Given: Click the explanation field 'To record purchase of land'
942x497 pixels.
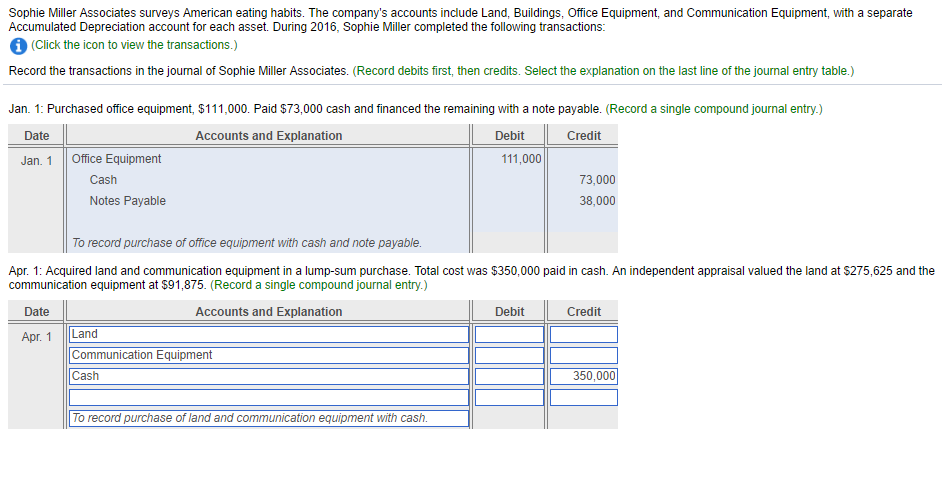Looking at the screenshot, I should 269,418.
